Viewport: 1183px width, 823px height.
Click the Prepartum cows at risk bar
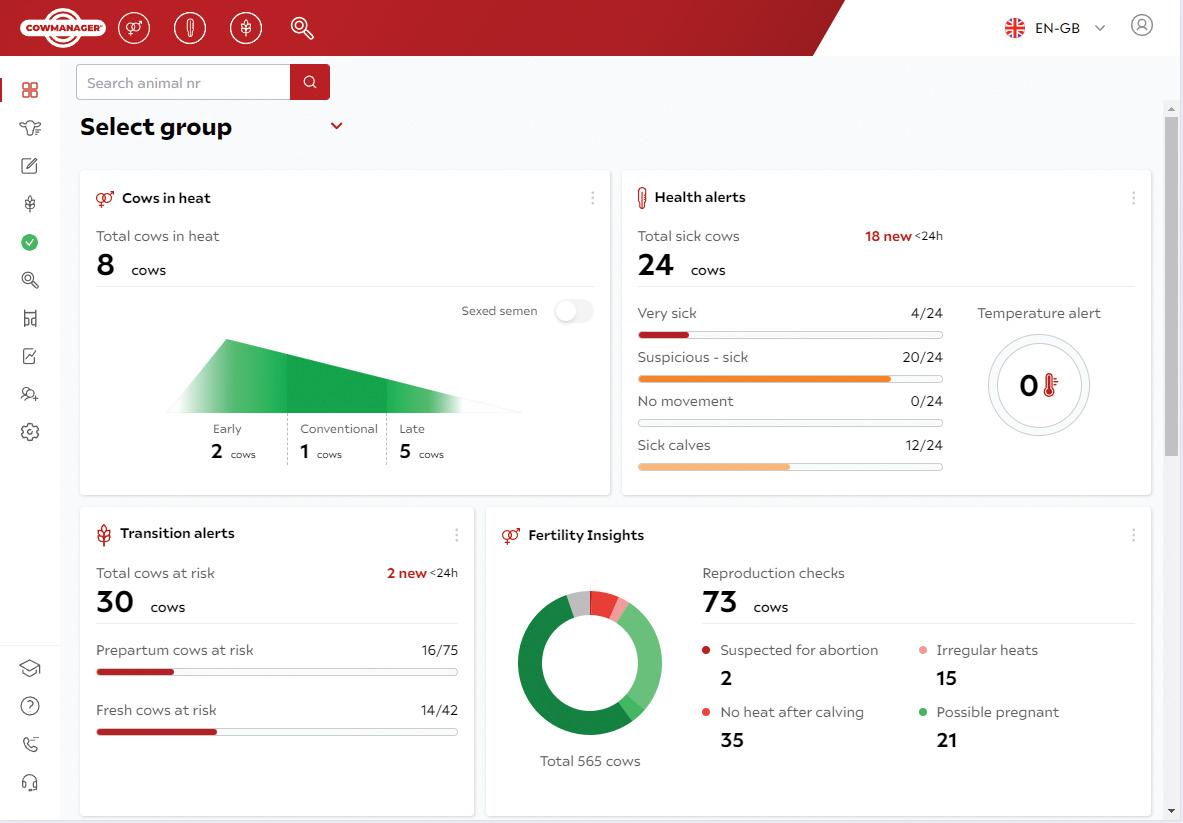(x=277, y=672)
